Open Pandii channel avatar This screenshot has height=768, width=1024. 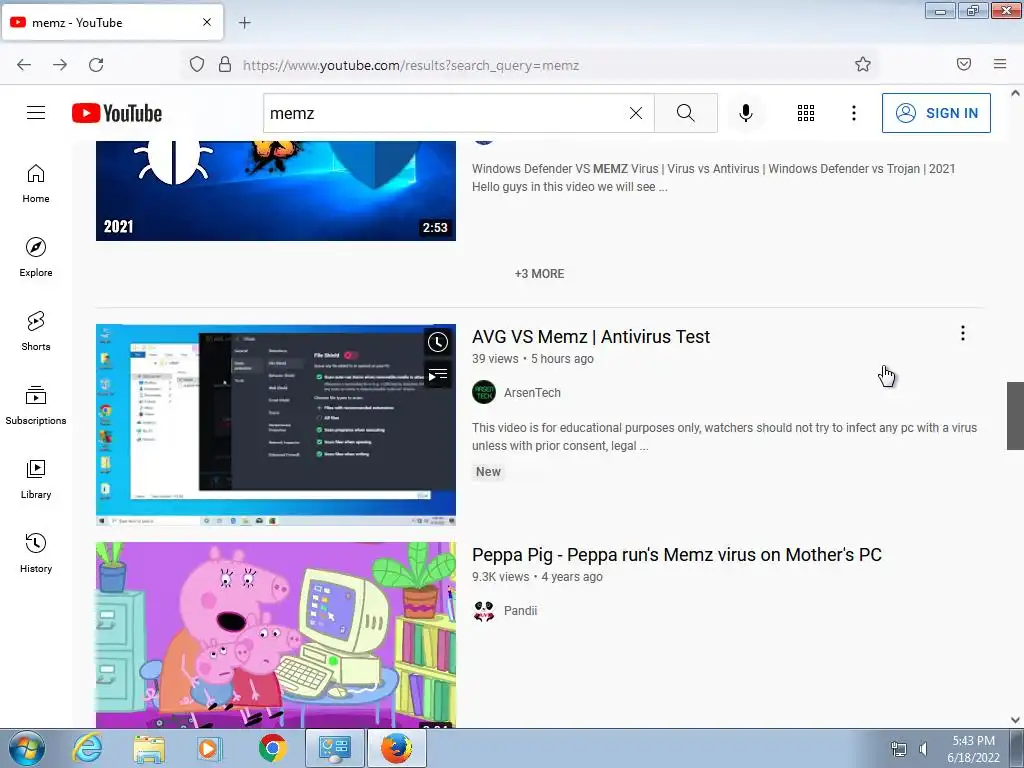pos(484,611)
